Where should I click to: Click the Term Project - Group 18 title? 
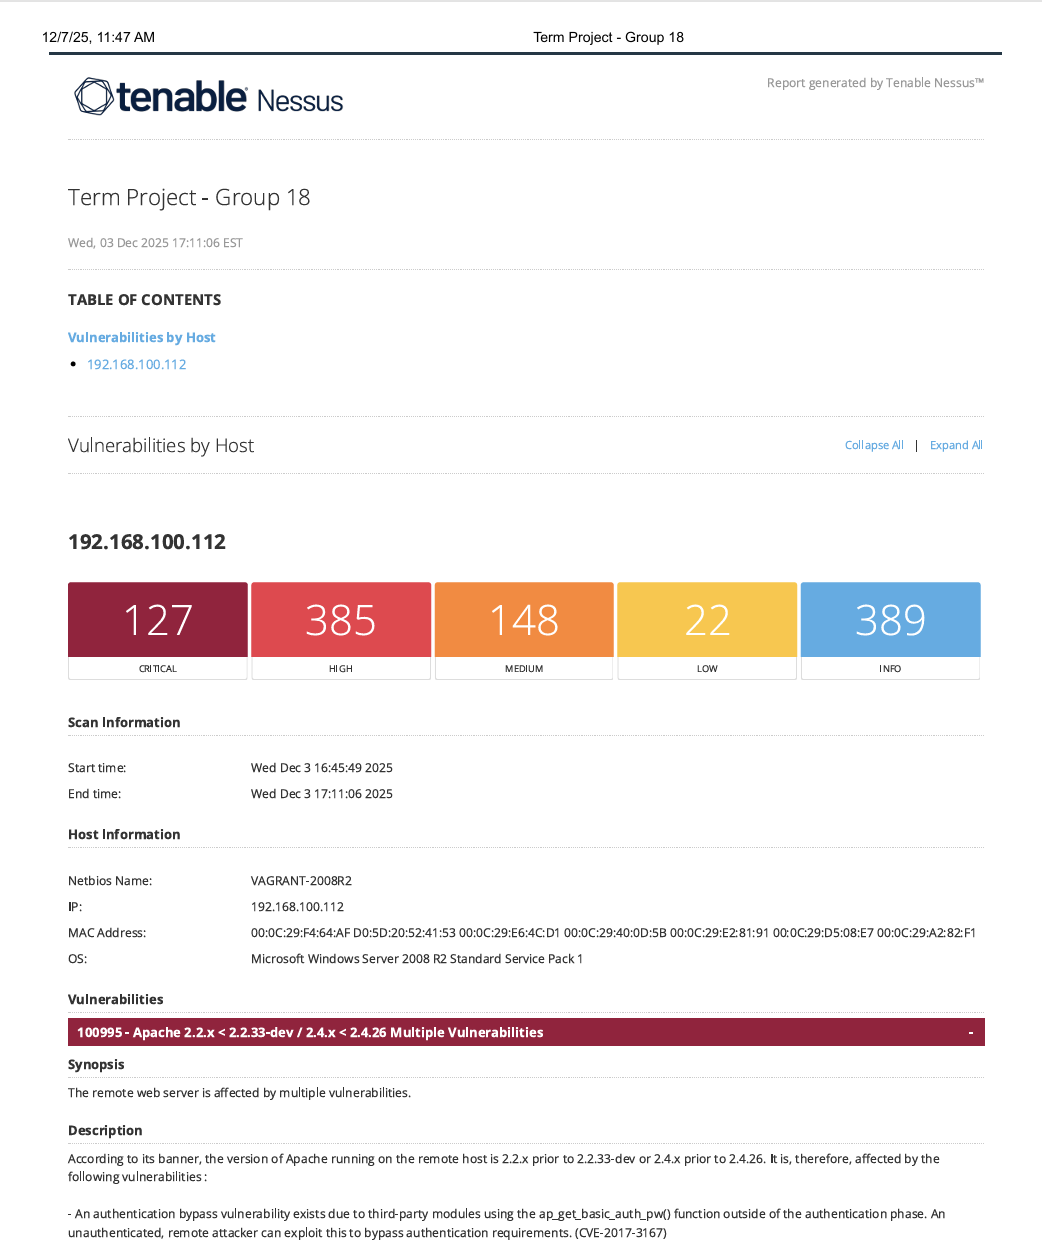click(188, 197)
